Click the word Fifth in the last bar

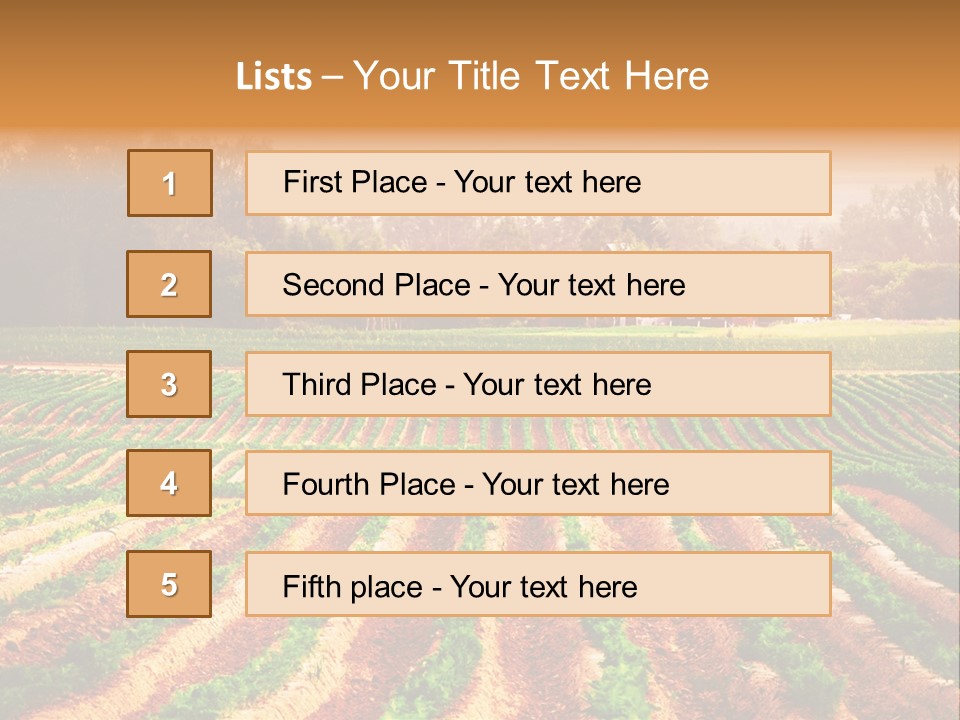click(311, 586)
